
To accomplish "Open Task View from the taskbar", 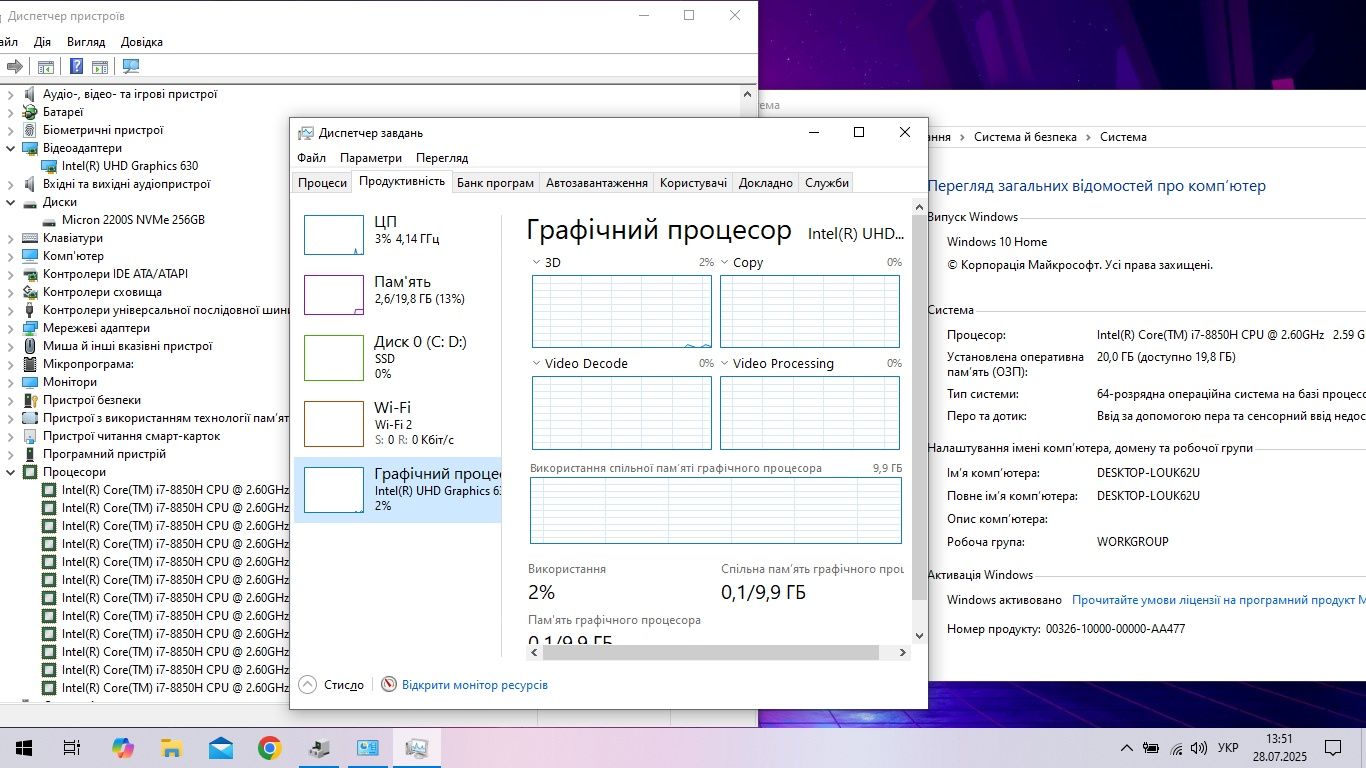I will [x=71, y=748].
